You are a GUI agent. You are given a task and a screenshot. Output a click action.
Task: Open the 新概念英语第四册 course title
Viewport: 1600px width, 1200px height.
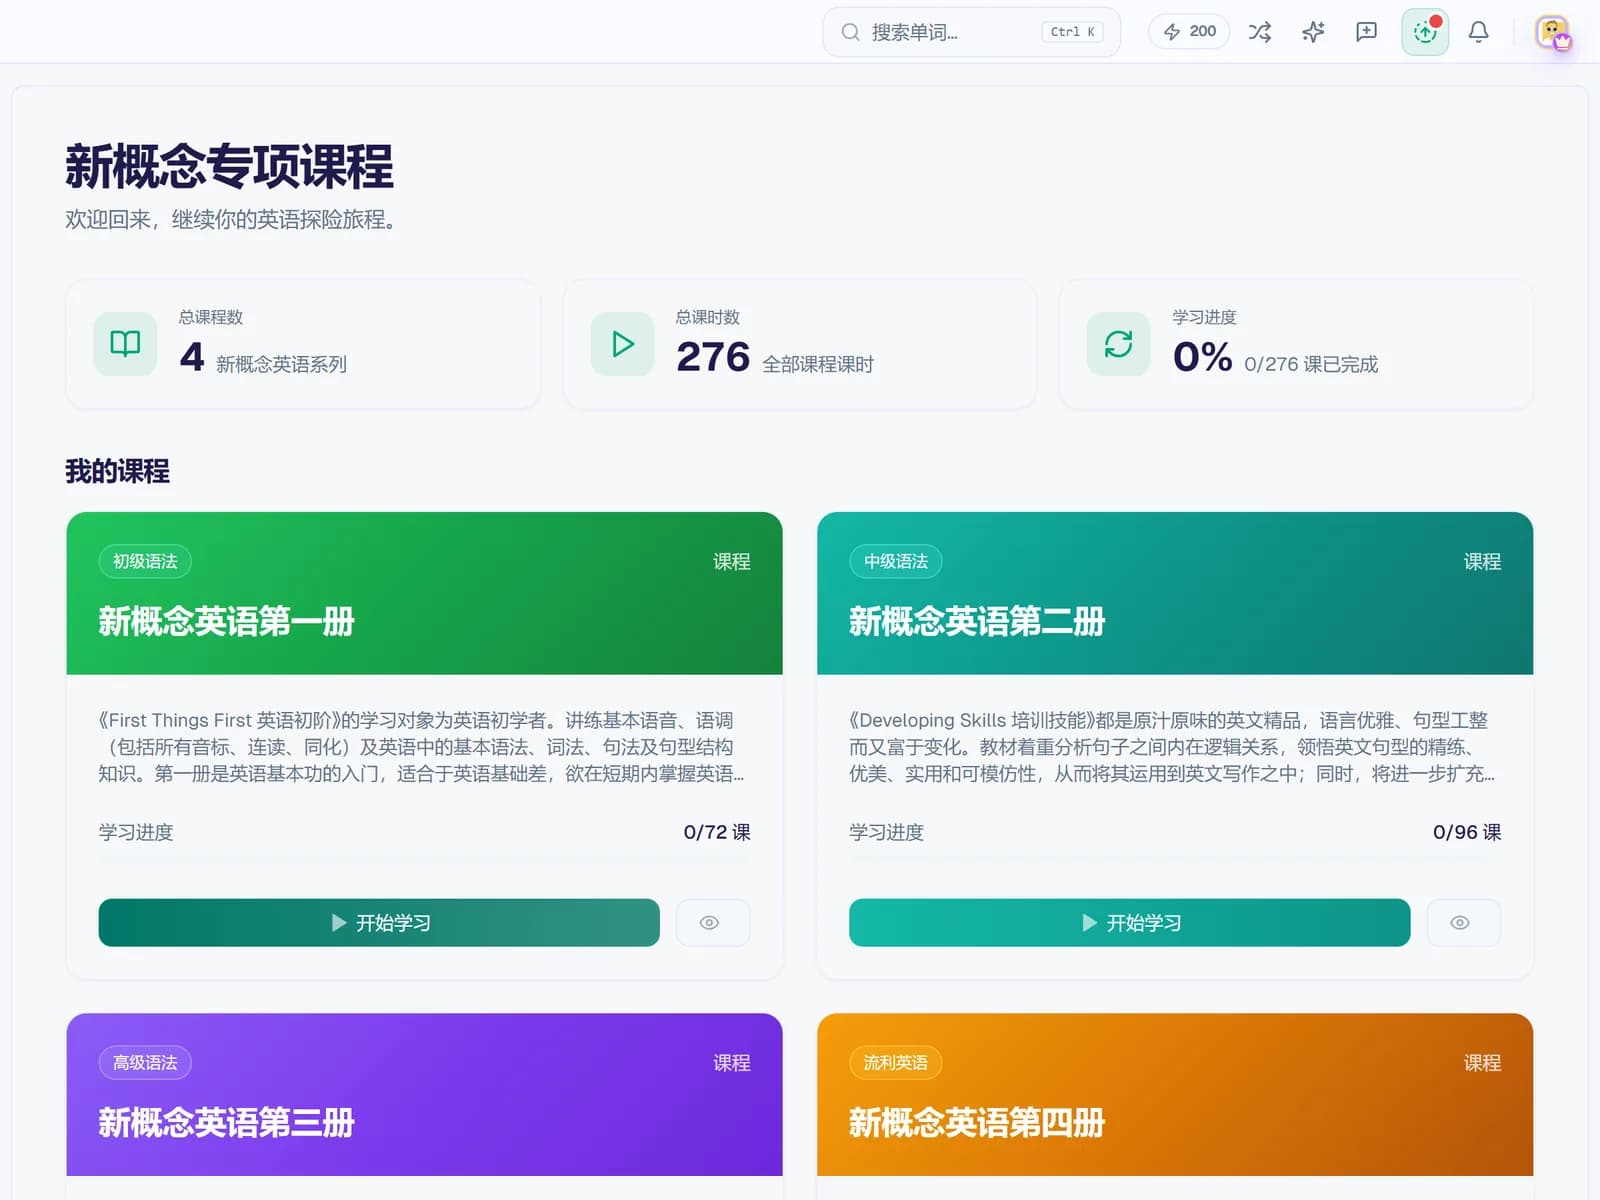pyautogui.click(x=977, y=1122)
